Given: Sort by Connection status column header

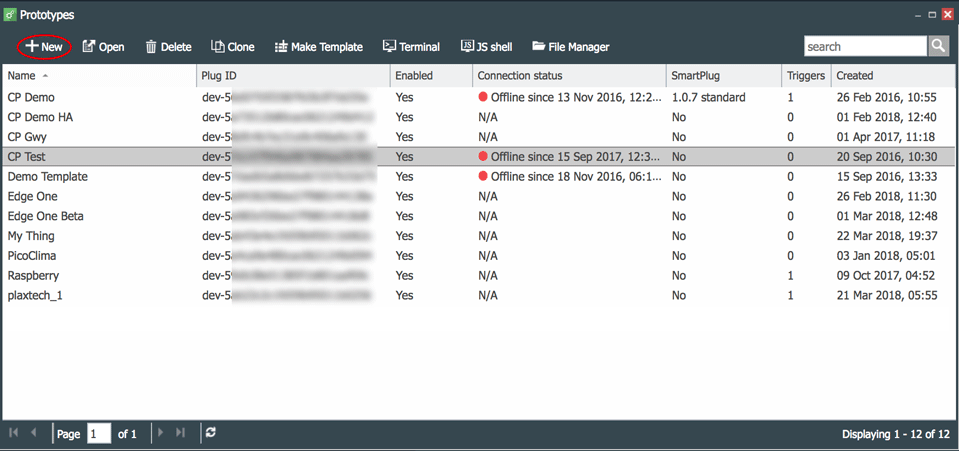Looking at the screenshot, I should click(x=569, y=76).
